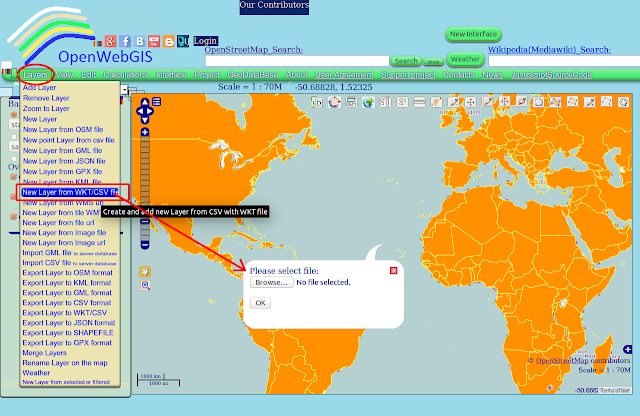Select the black four-arrow move toolbar icon

(x=471, y=102)
